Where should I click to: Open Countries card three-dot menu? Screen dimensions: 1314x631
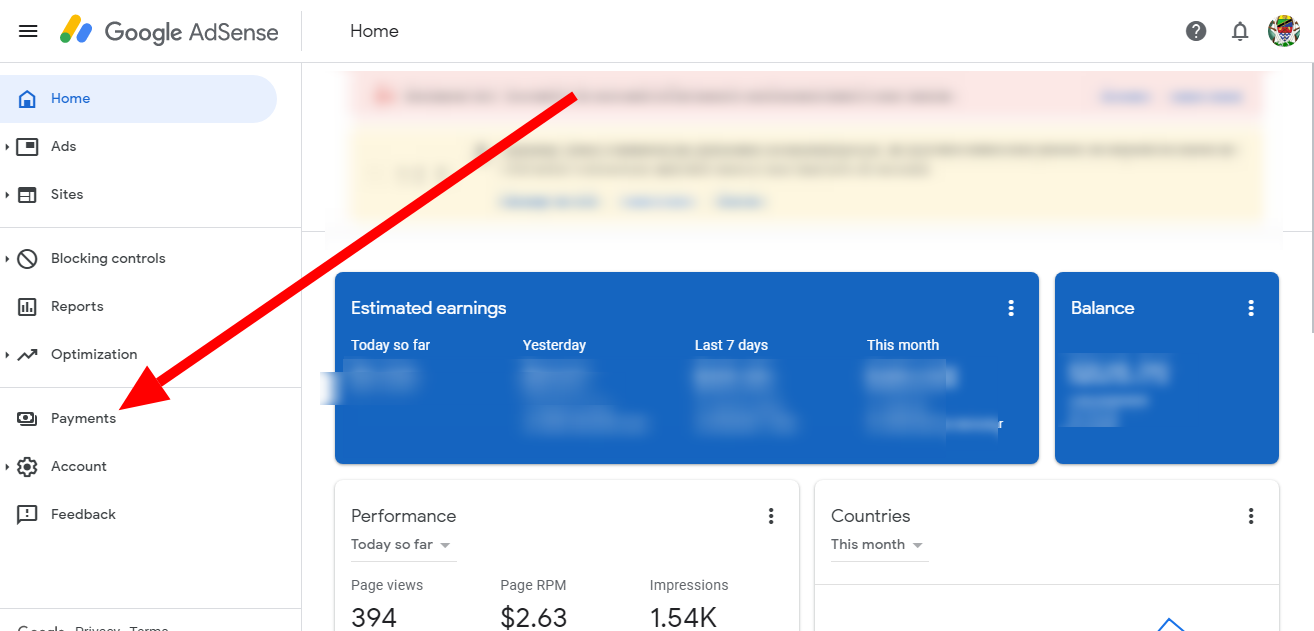1251,516
